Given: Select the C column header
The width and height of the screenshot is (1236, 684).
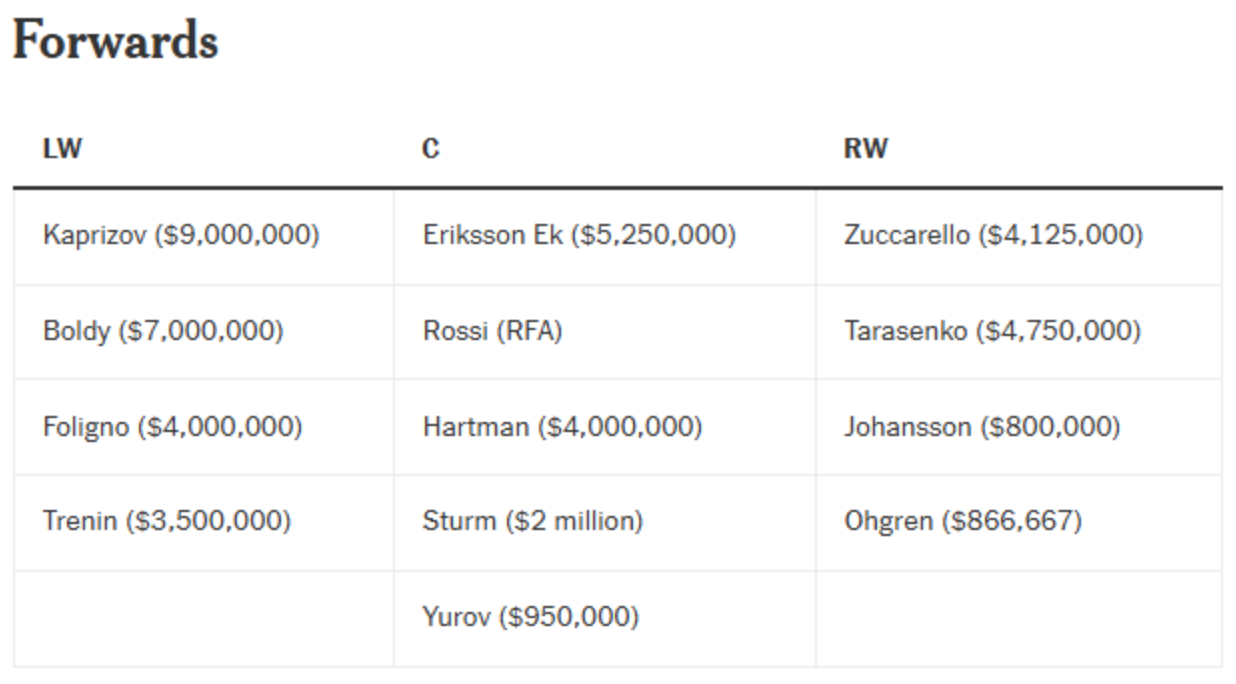Looking at the screenshot, I should click(x=430, y=149).
